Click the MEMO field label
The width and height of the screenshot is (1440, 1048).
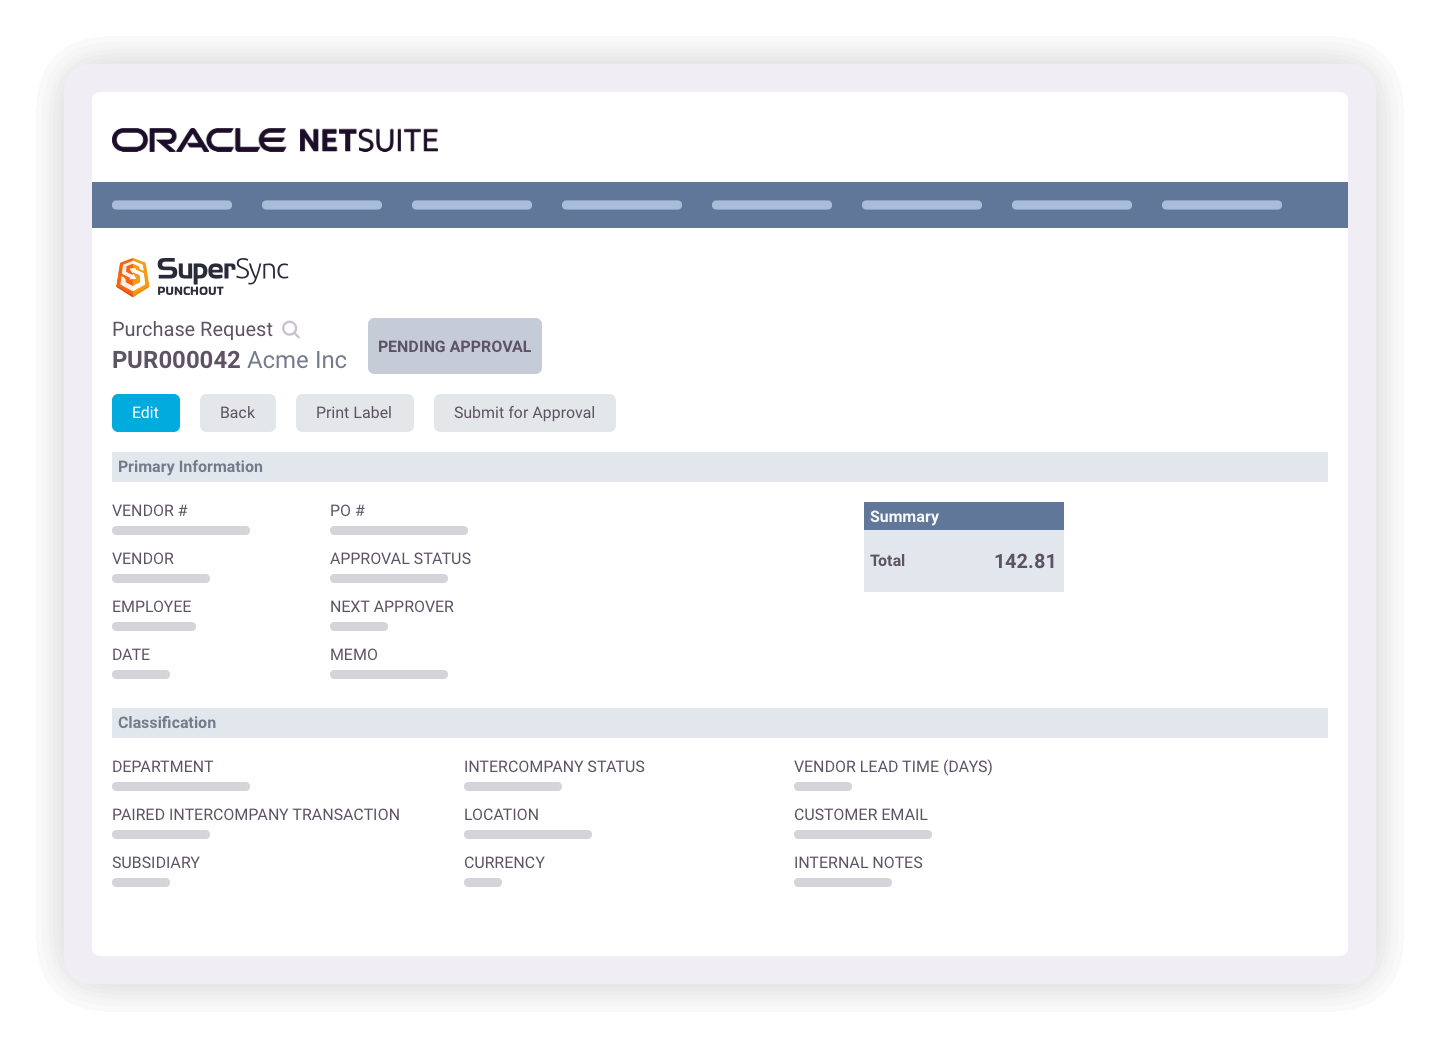pyautogui.click(x=354, y=655)
